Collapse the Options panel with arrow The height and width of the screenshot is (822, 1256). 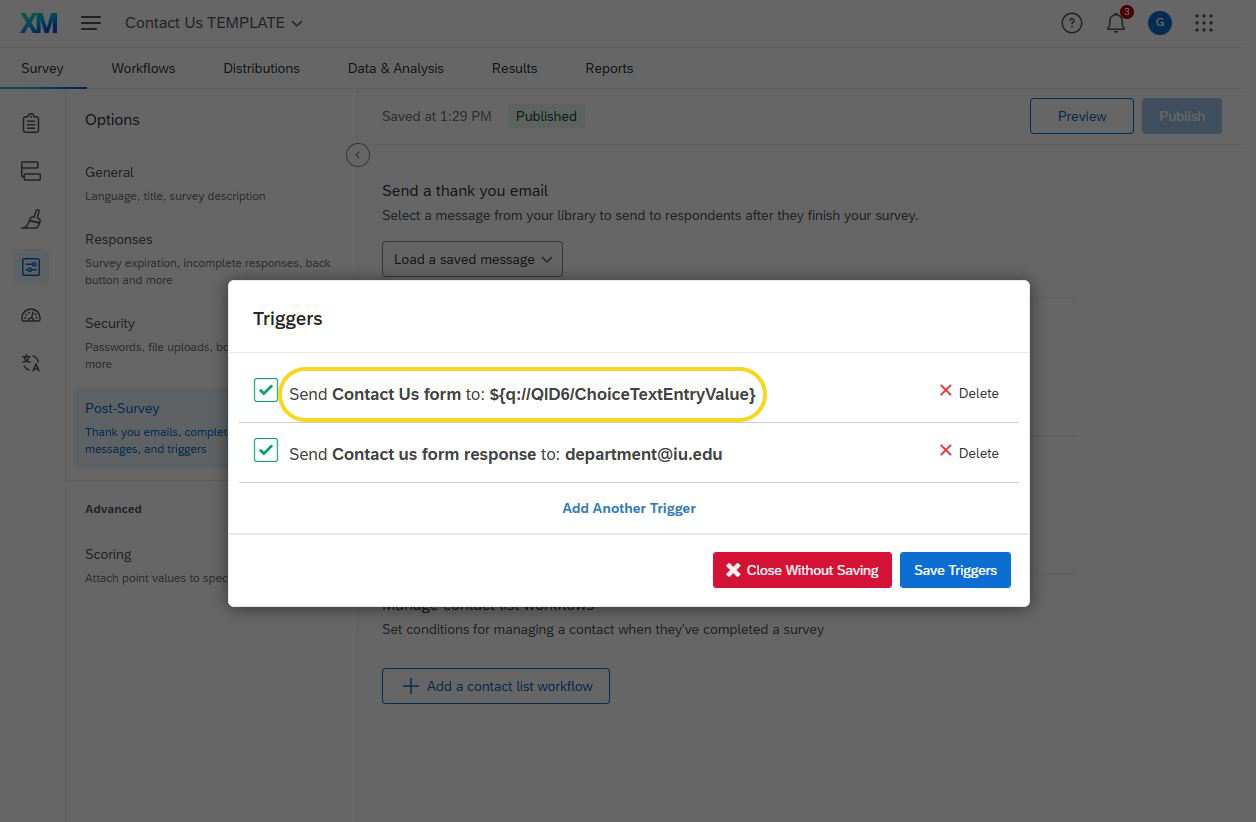click(358, 155)
